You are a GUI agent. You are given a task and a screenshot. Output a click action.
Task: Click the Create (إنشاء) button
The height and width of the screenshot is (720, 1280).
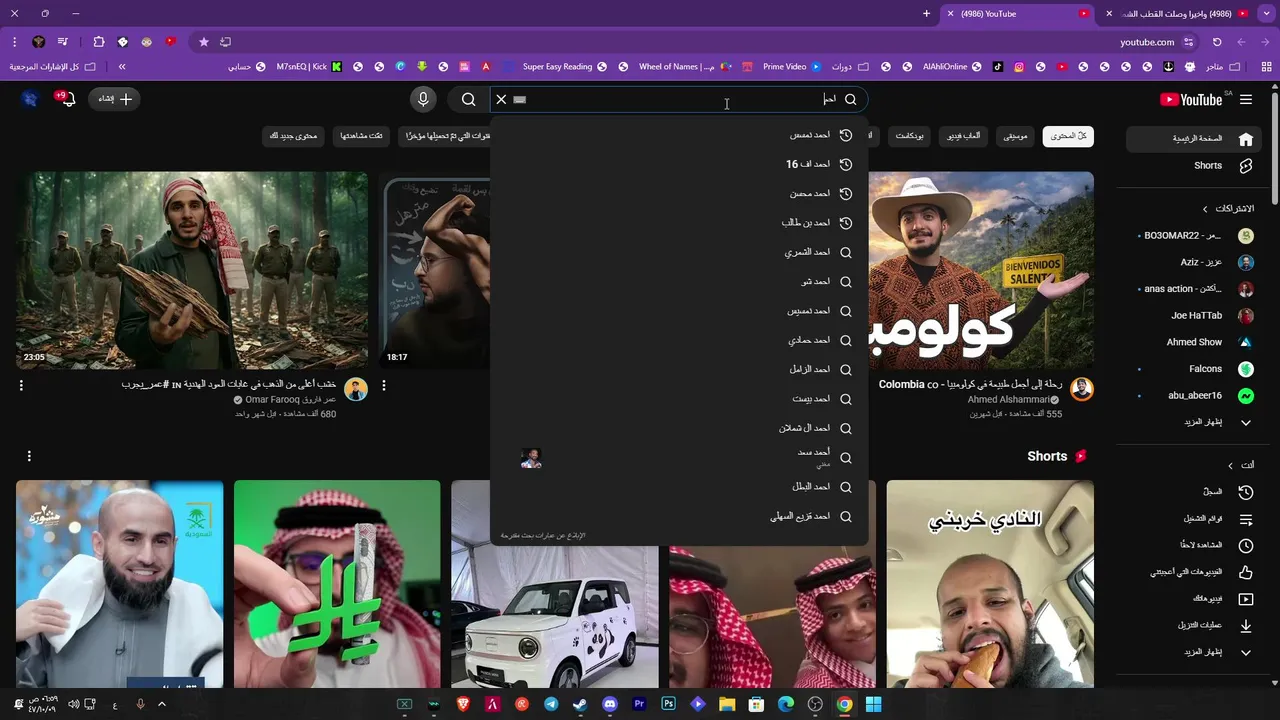[115, 99]
